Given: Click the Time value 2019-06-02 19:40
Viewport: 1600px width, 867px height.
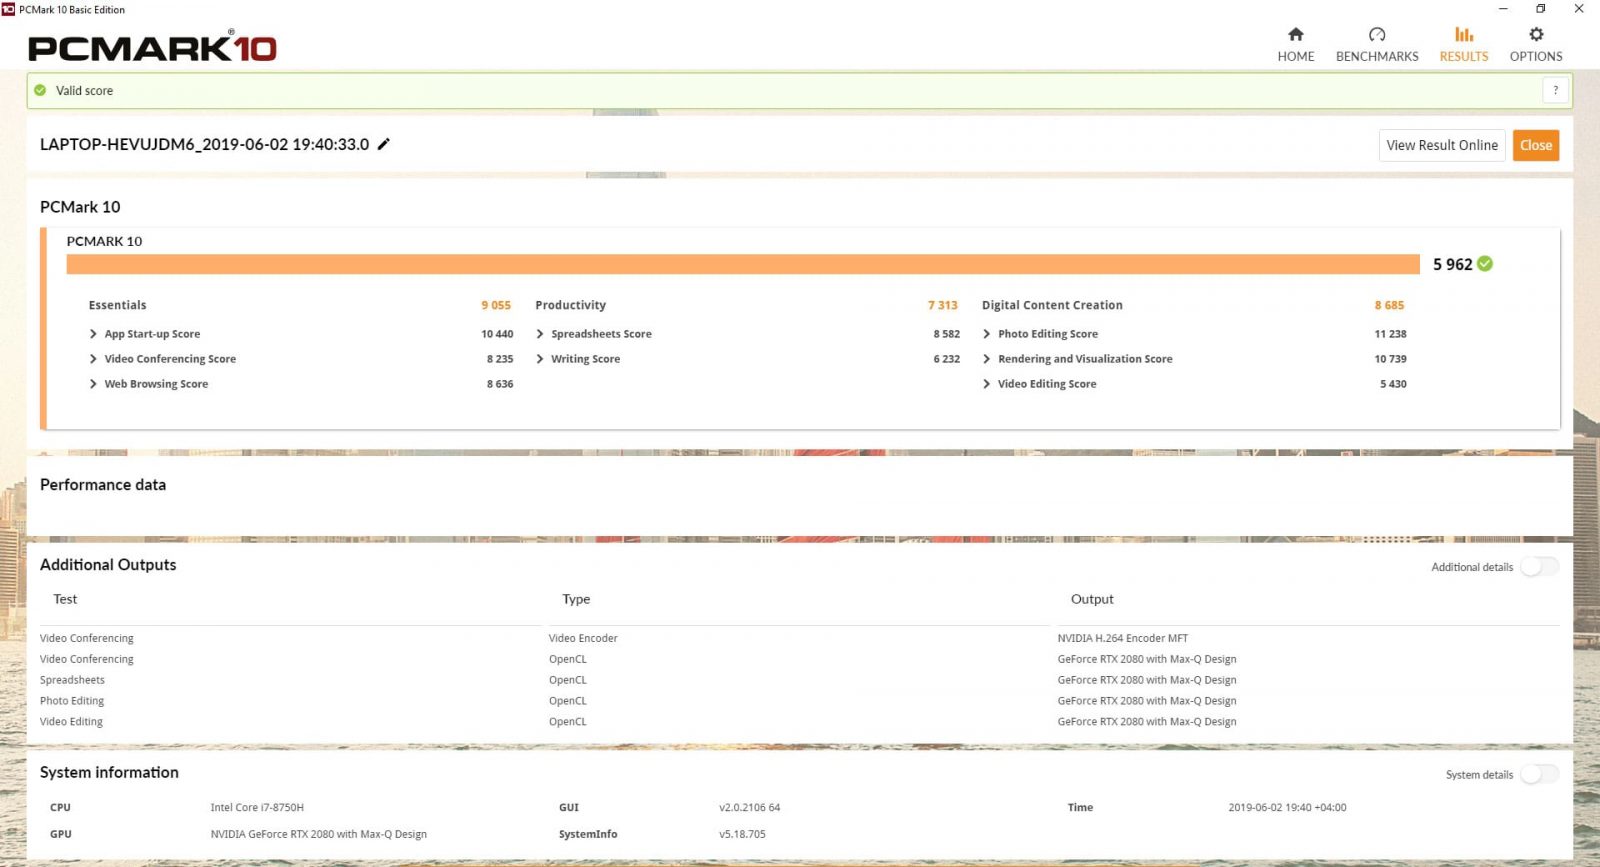Looking at the screenshot, I should 1287,807.
